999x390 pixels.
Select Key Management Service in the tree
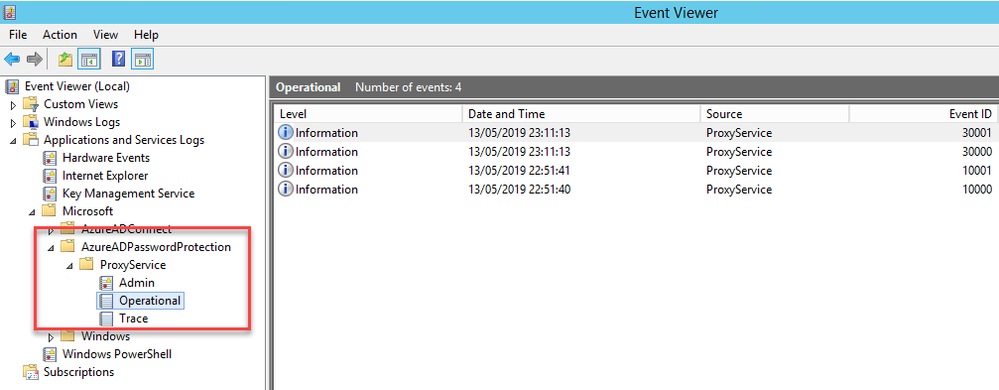pos(128,193)
